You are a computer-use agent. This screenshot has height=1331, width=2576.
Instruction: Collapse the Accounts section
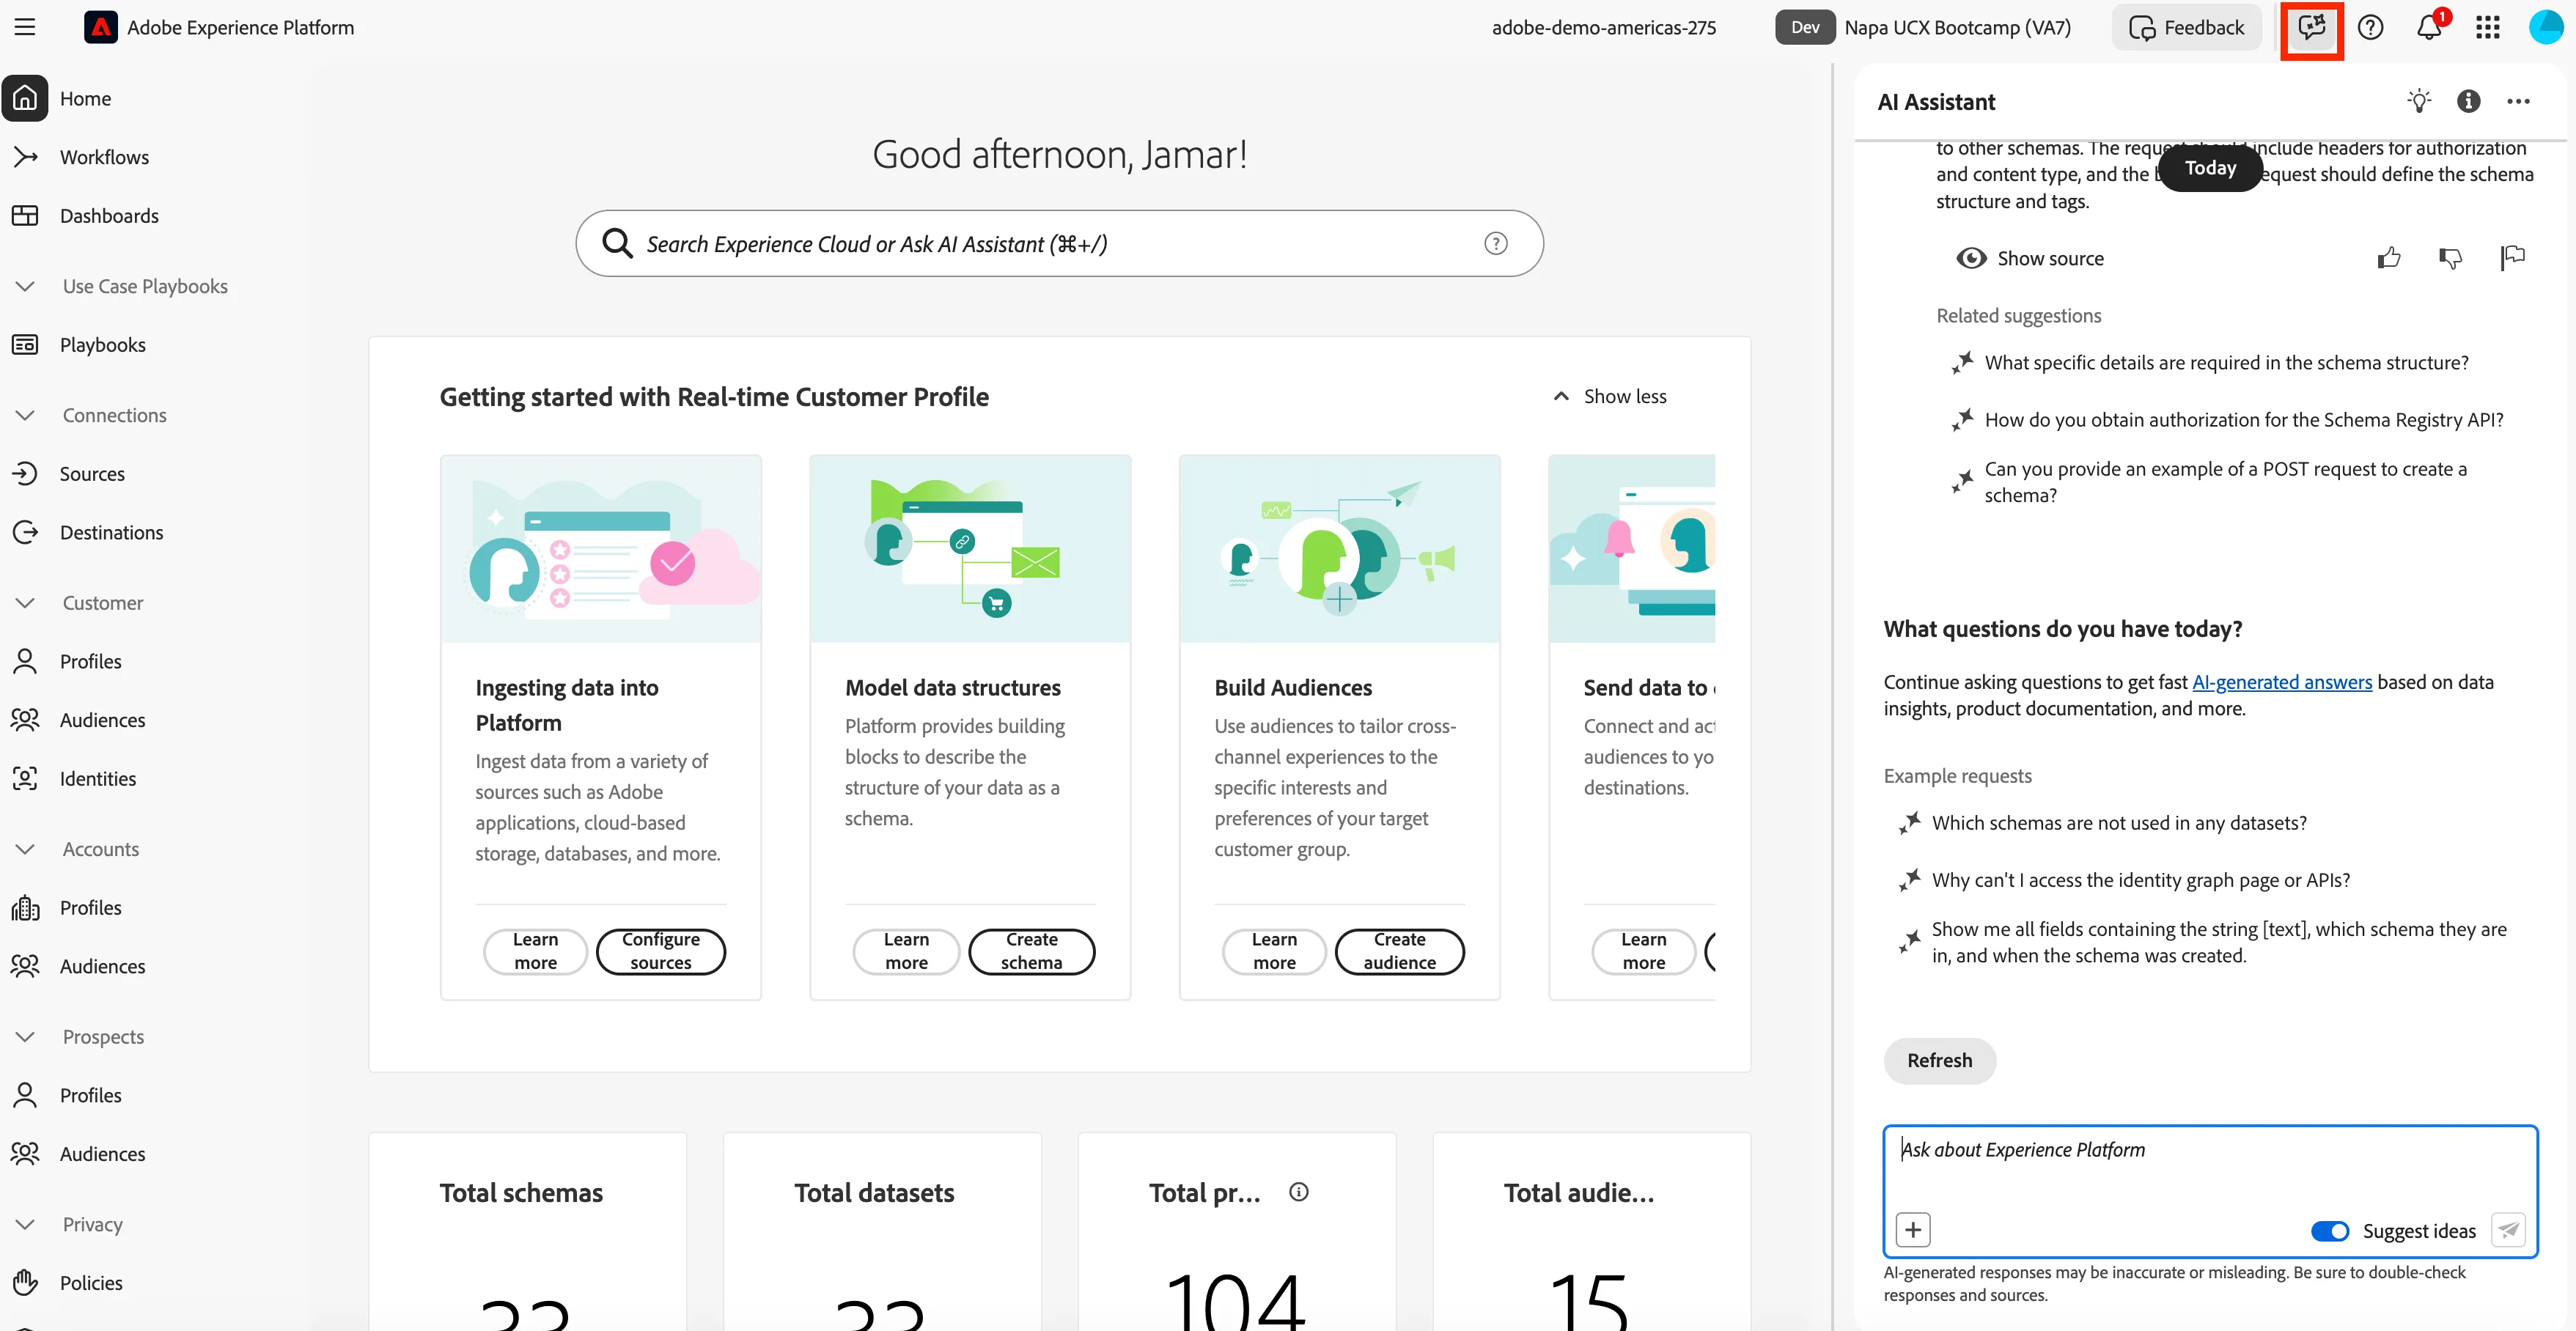[26, 849]
